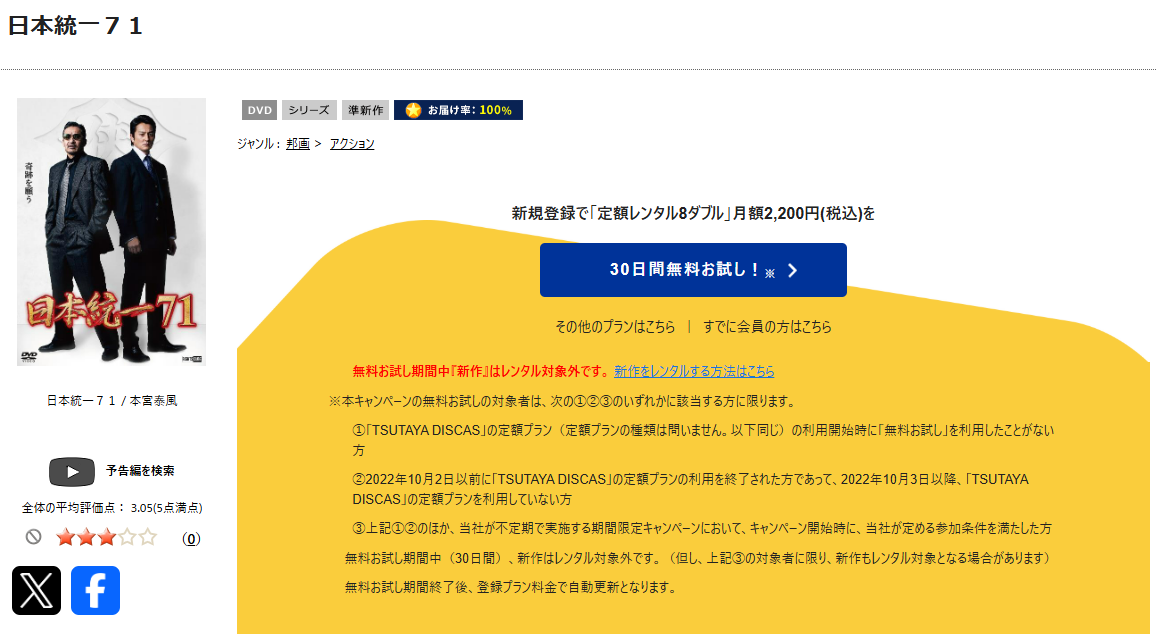This screenshot has height=641, width=1157.
Task: Click the DVD format badge
Action: pos(258,110)
